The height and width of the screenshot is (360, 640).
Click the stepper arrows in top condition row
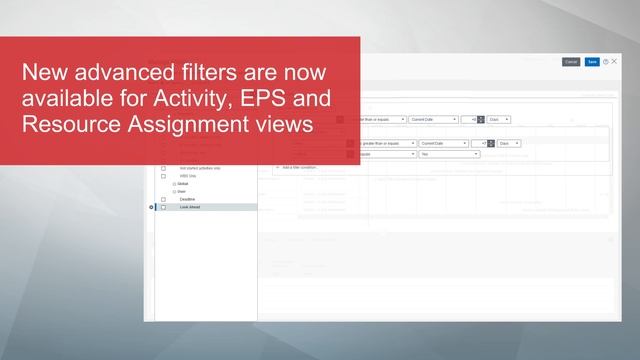click(x=481, y=120)
